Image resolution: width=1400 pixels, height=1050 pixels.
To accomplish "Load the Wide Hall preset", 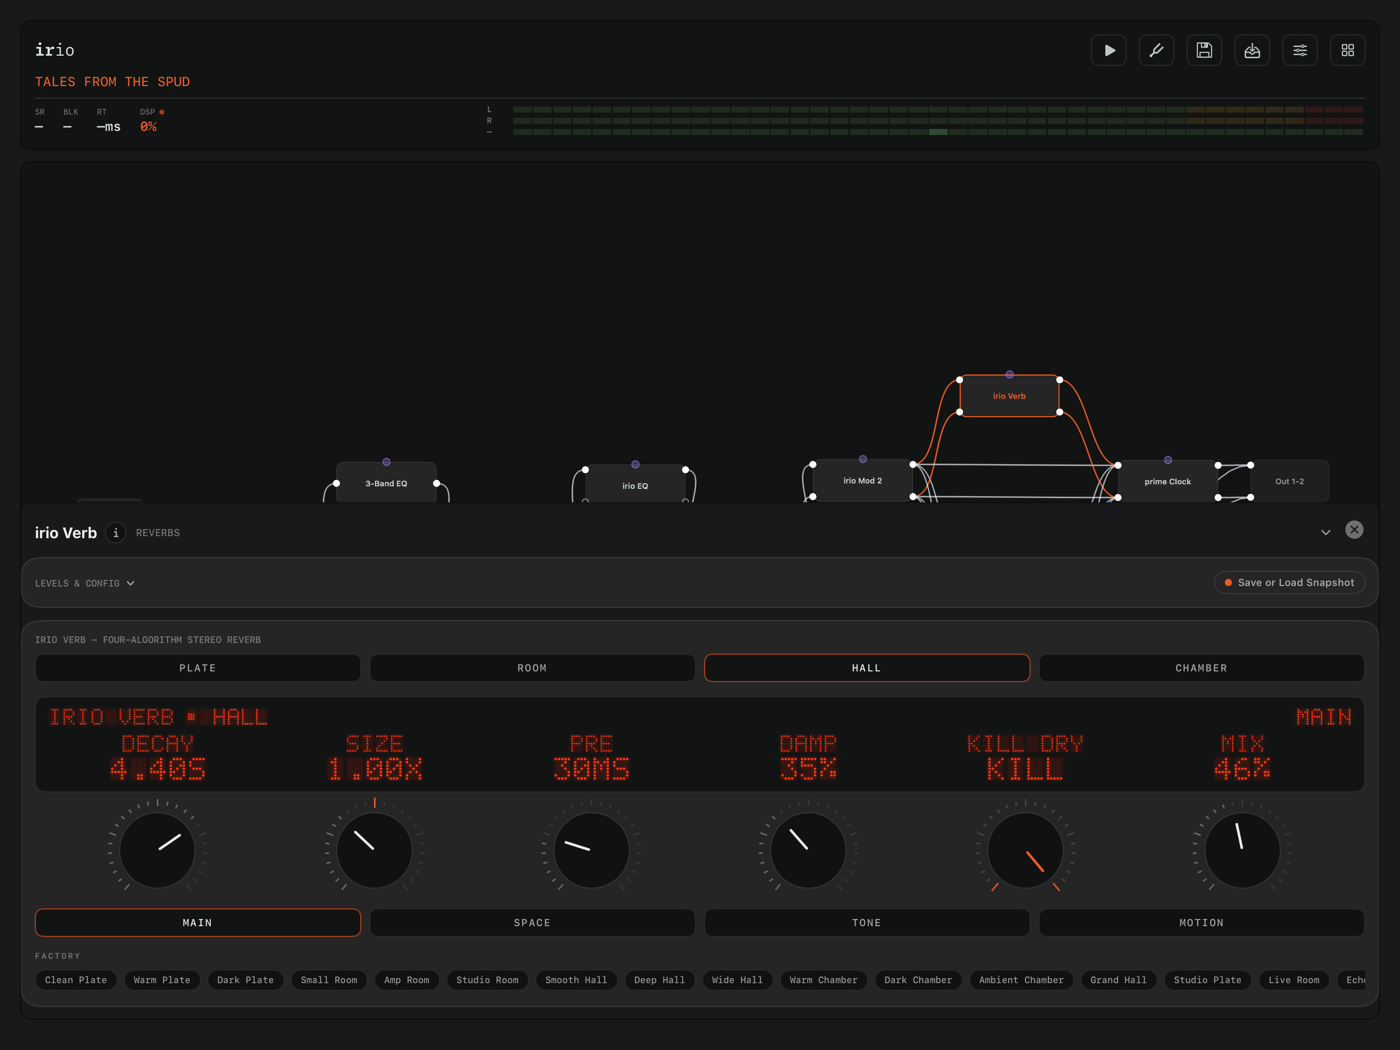I will [x=737, y=980].
